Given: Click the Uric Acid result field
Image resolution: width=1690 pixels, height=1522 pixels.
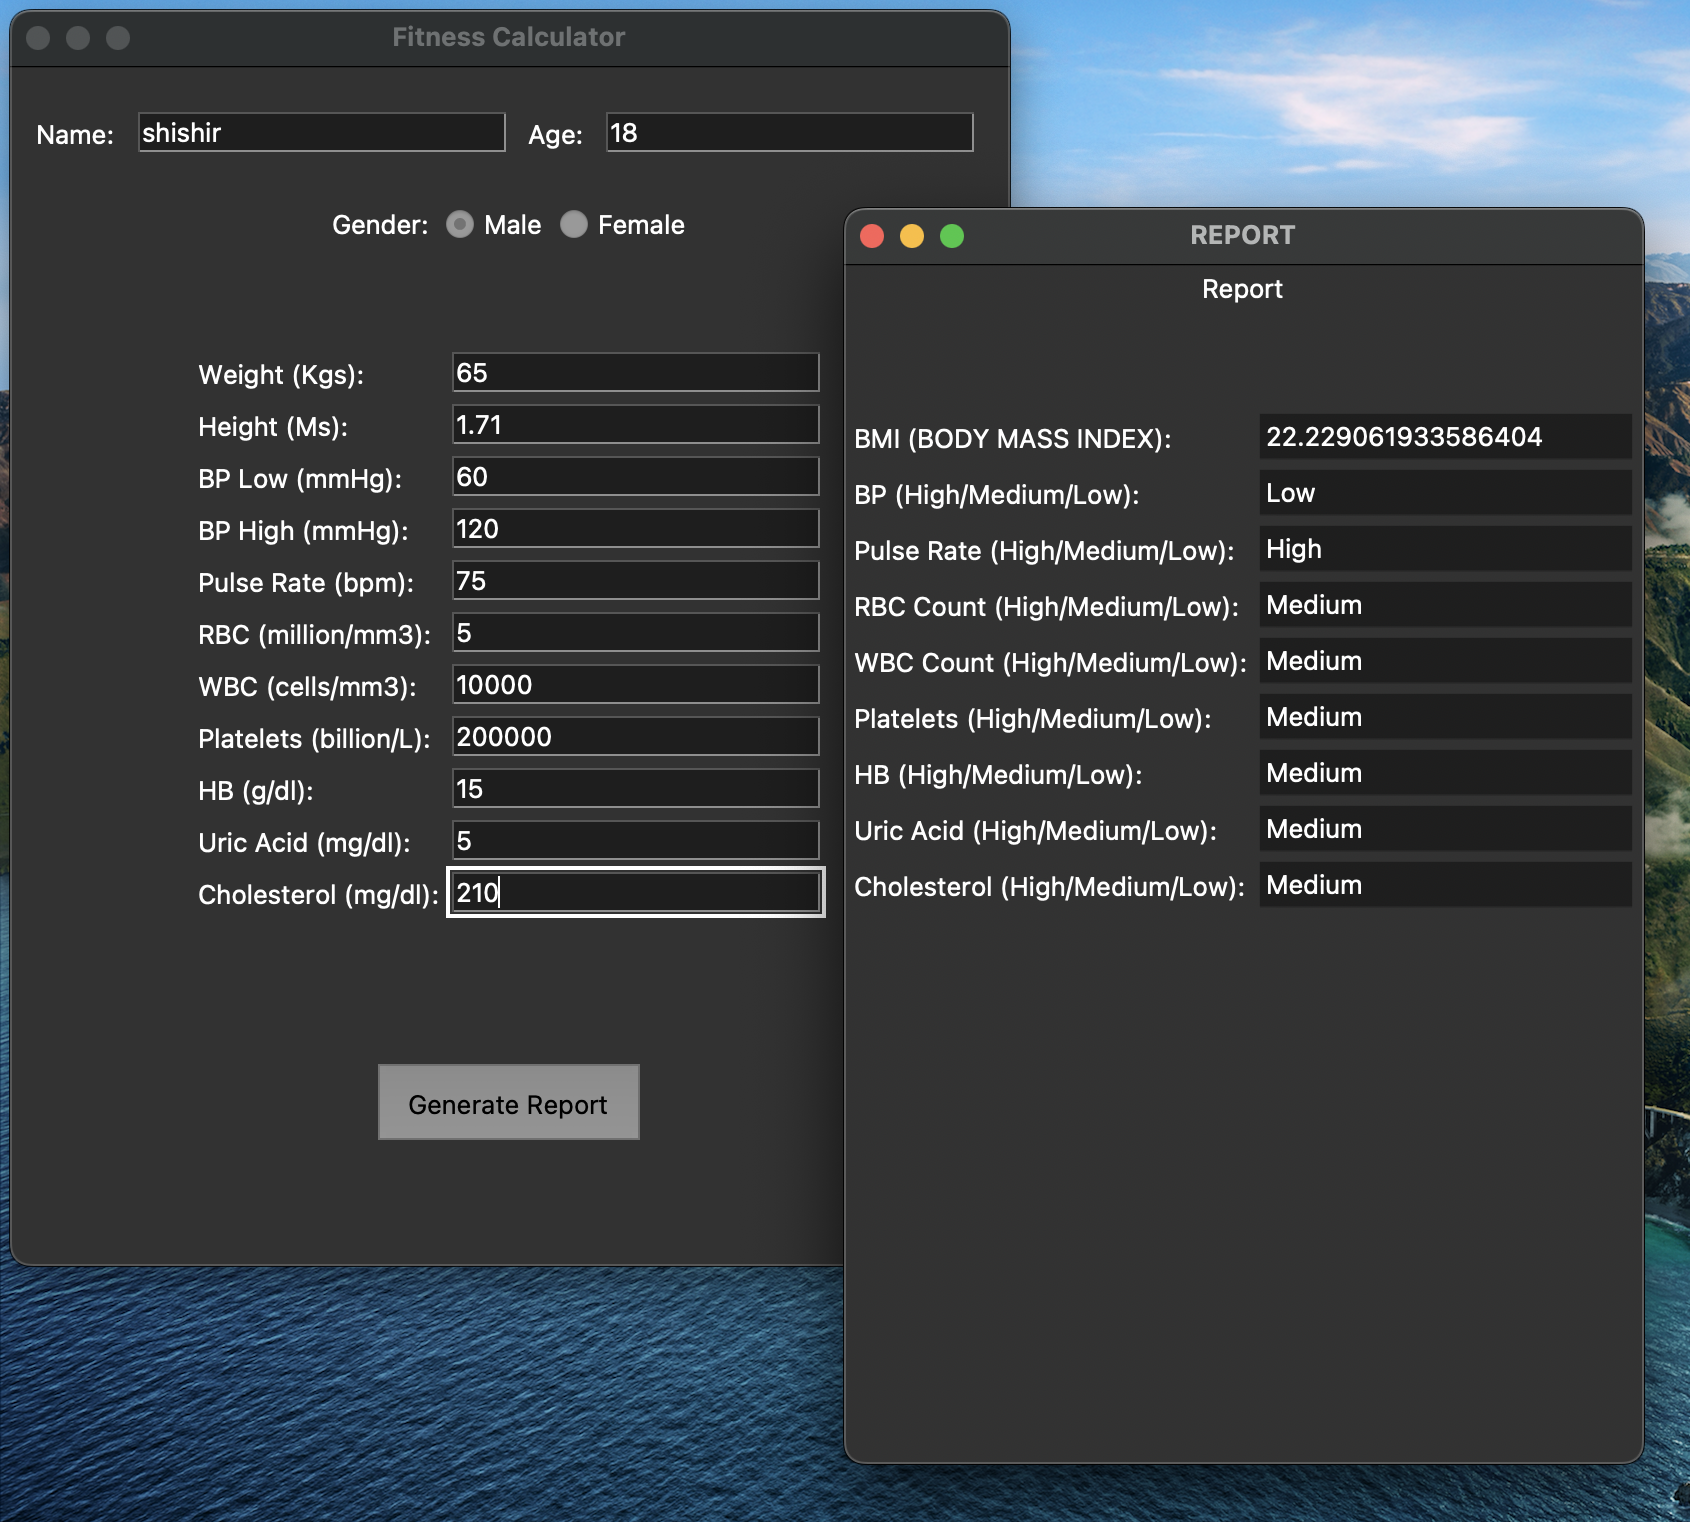Looking at the screenshot, I should [1446, 829].
